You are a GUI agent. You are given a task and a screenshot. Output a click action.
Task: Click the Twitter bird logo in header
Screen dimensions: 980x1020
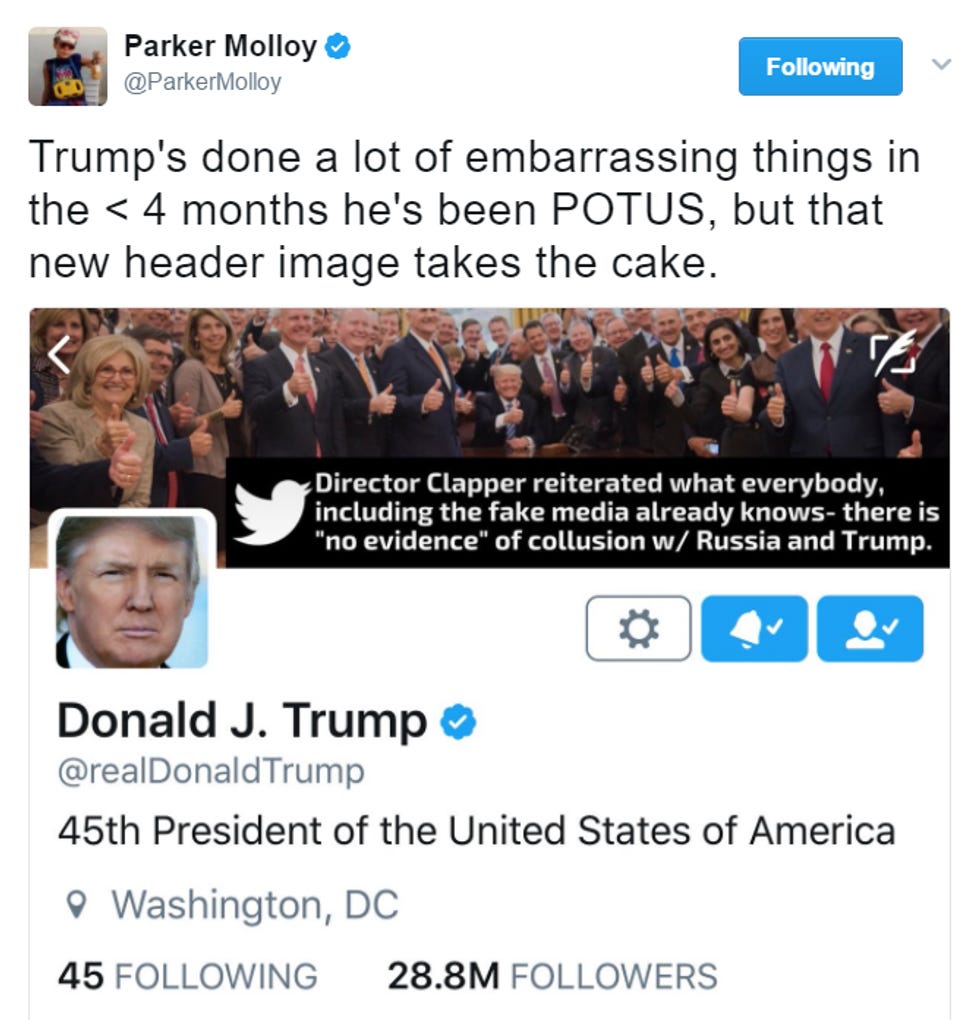tap(271, 511)
